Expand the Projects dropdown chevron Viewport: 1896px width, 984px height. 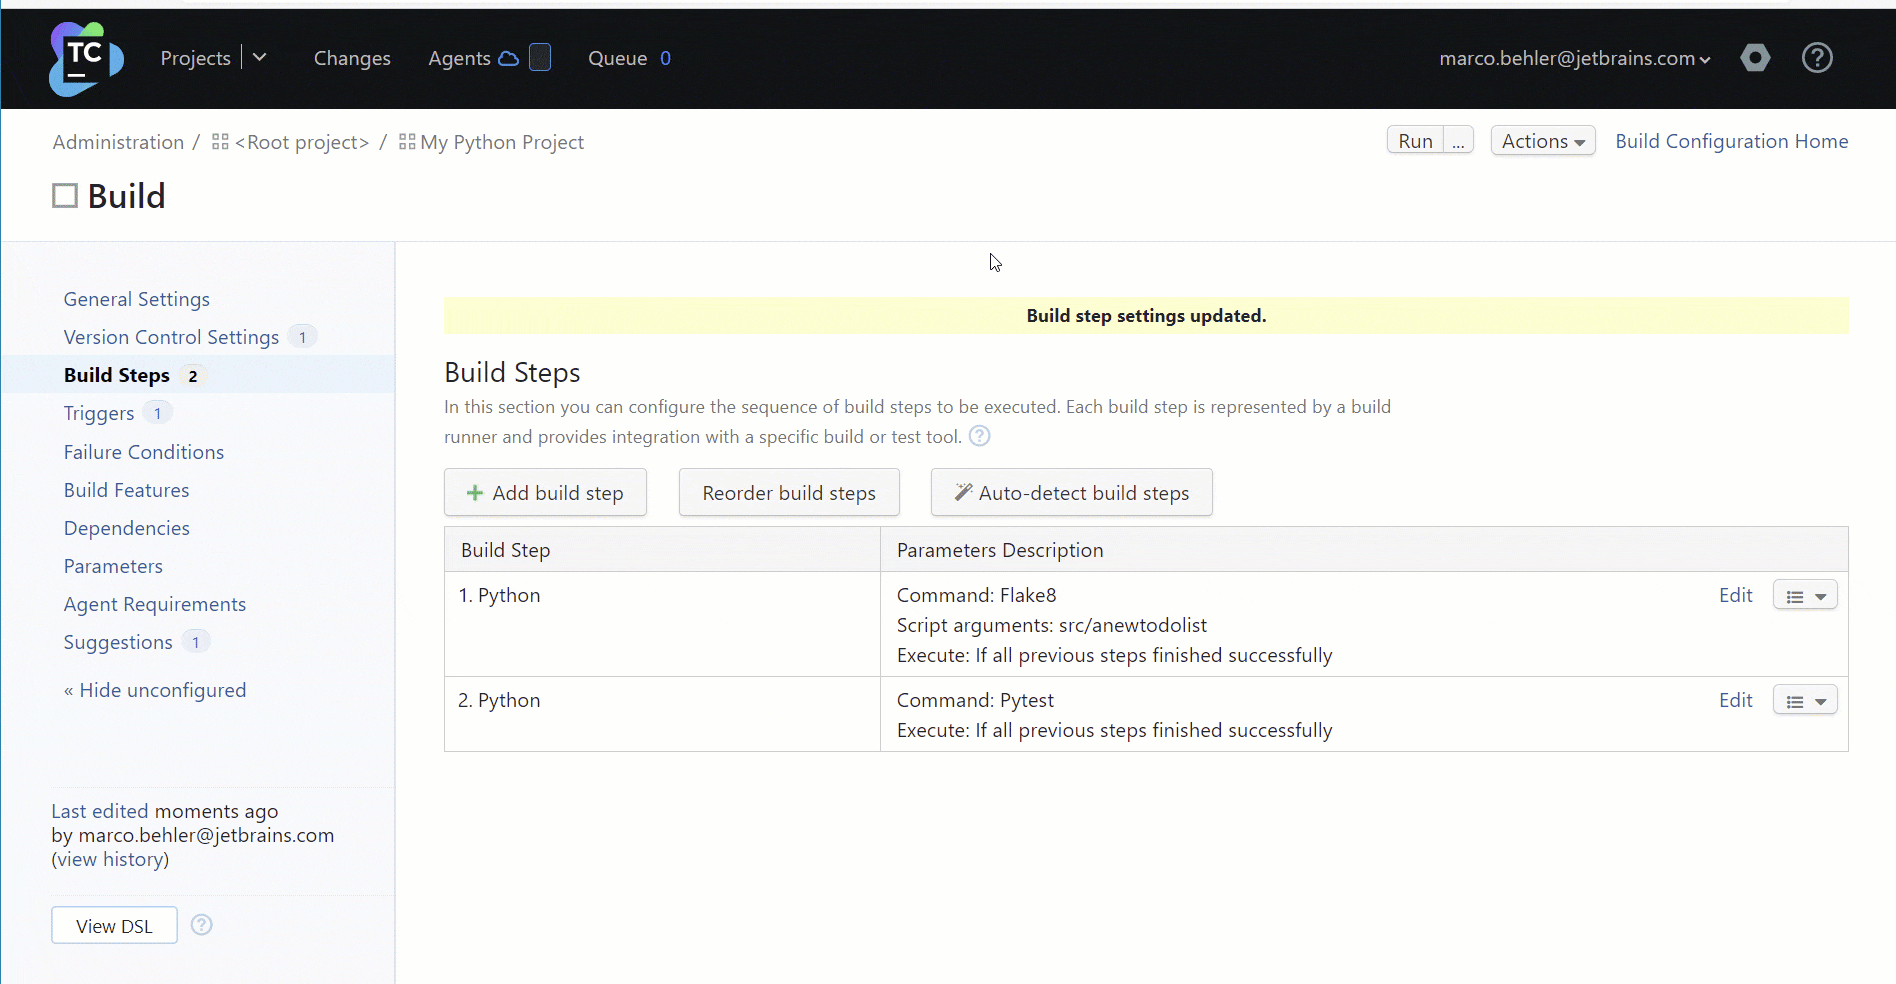click(x=260, y=57)
